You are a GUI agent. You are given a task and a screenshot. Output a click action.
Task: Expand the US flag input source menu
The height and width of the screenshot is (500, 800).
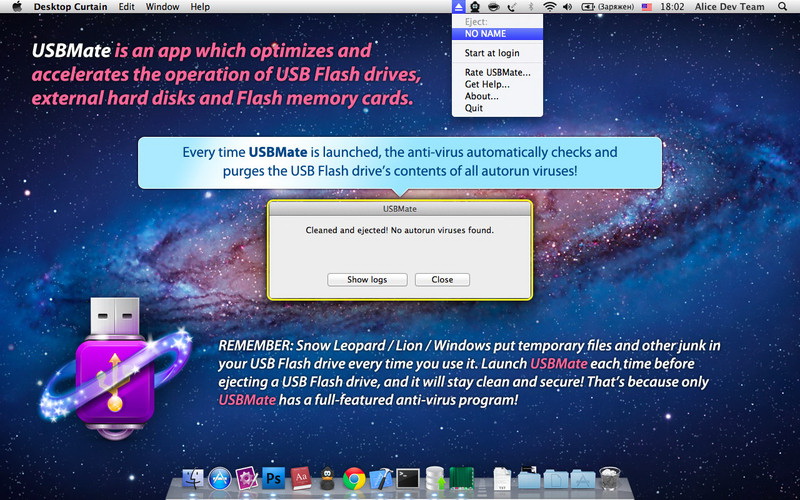click(647, 7)
